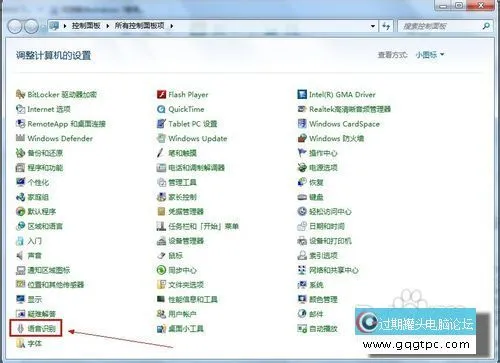The image size is (500, 363).
Task: Open 声音 settings
Action: [x=29, y=255]
